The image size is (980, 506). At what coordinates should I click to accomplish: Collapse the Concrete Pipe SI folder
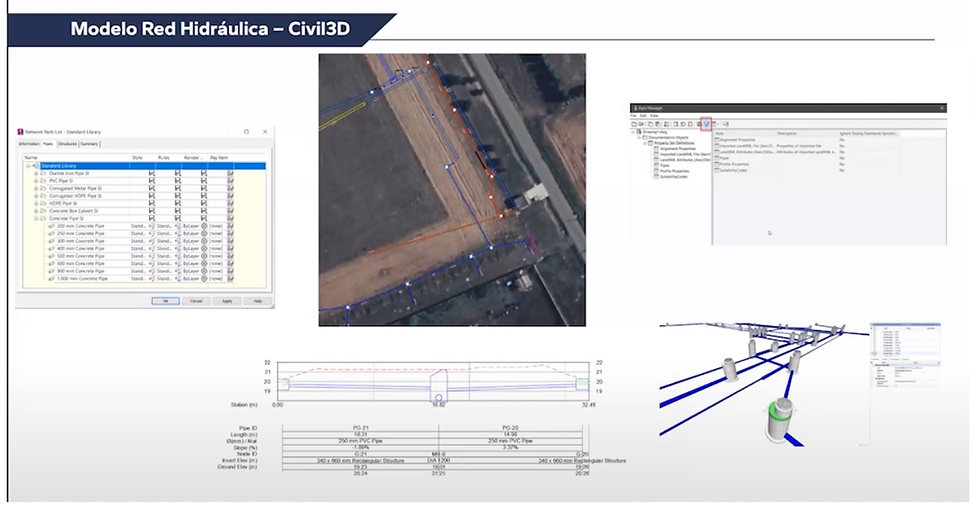point(36,218)
